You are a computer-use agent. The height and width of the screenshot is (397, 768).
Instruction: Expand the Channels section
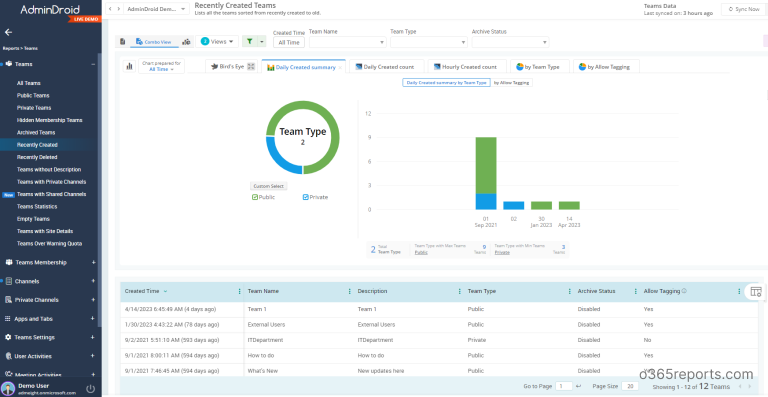(93, 281)
